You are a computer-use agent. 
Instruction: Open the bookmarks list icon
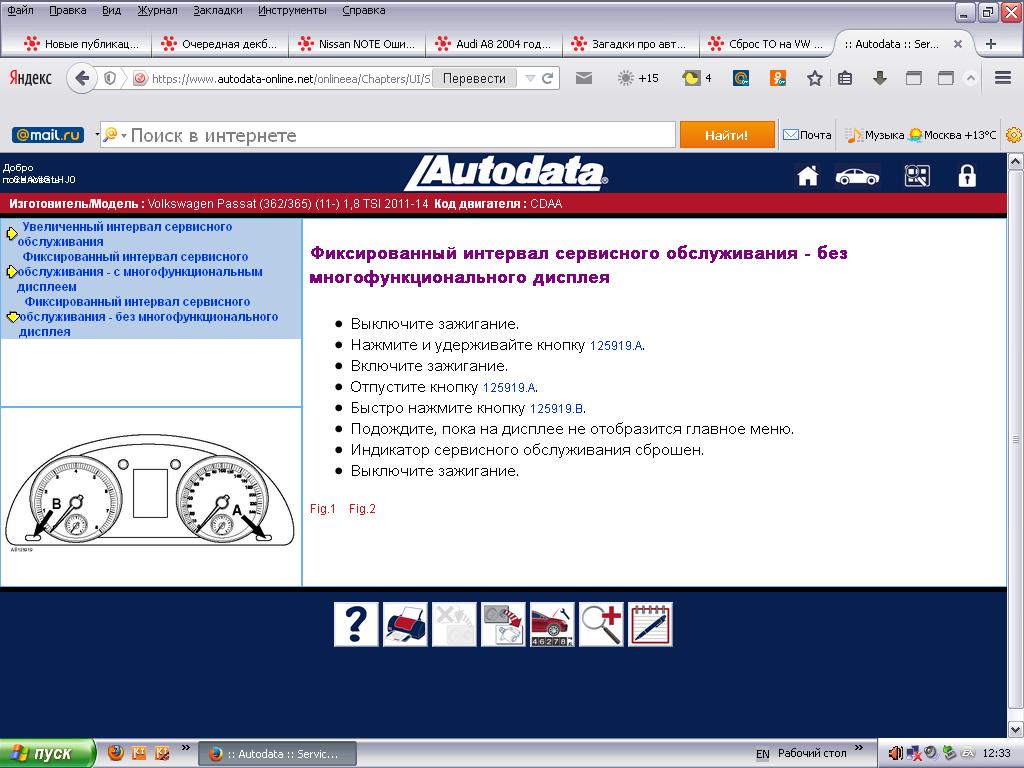845,78
